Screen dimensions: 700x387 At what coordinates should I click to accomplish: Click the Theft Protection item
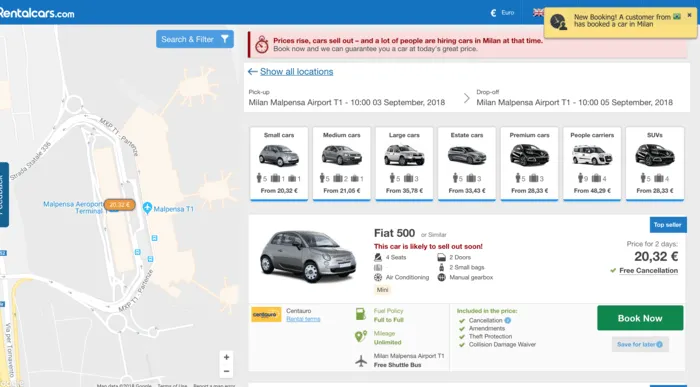[490, 337]
